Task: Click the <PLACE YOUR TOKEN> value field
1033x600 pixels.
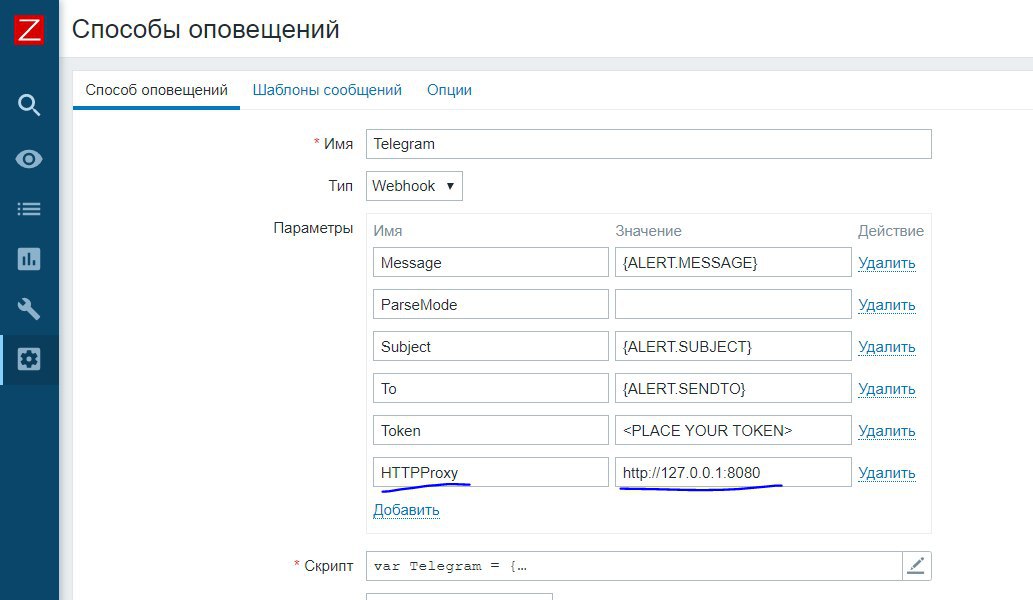Action: 733,431
